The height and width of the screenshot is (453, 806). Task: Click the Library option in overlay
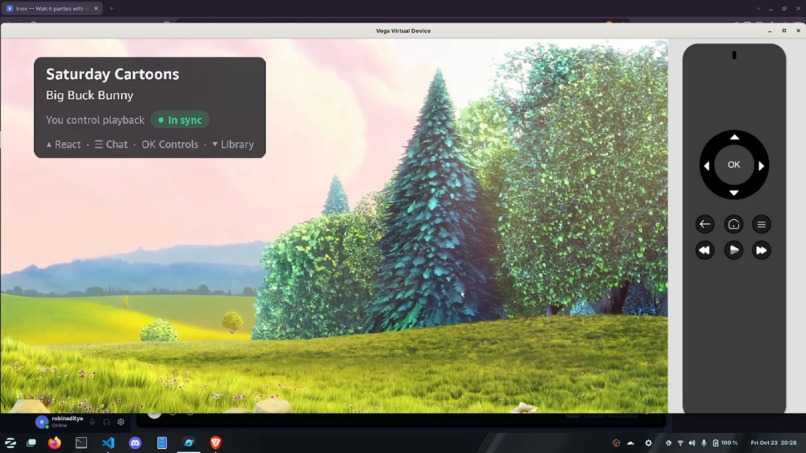pyautogui.click(x=233, y=144)
